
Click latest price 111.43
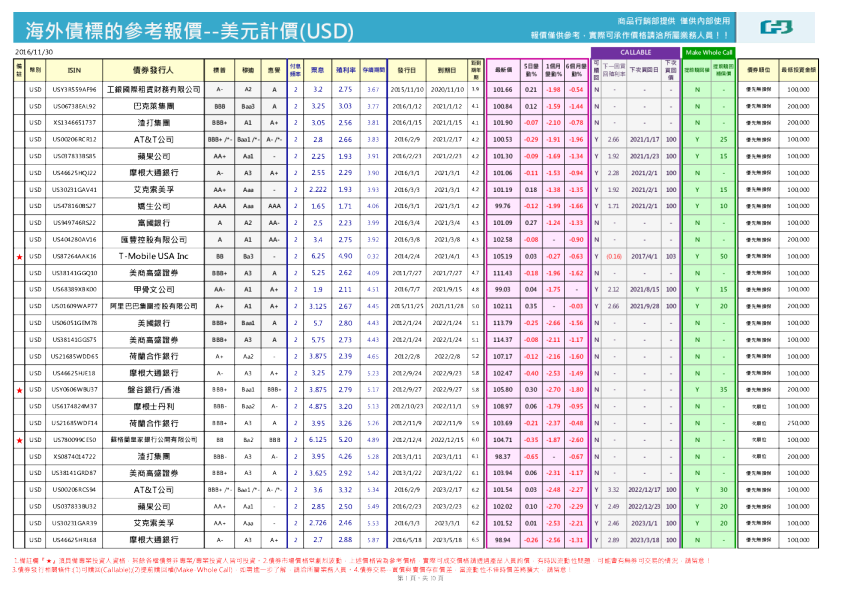tap(503, 273)
